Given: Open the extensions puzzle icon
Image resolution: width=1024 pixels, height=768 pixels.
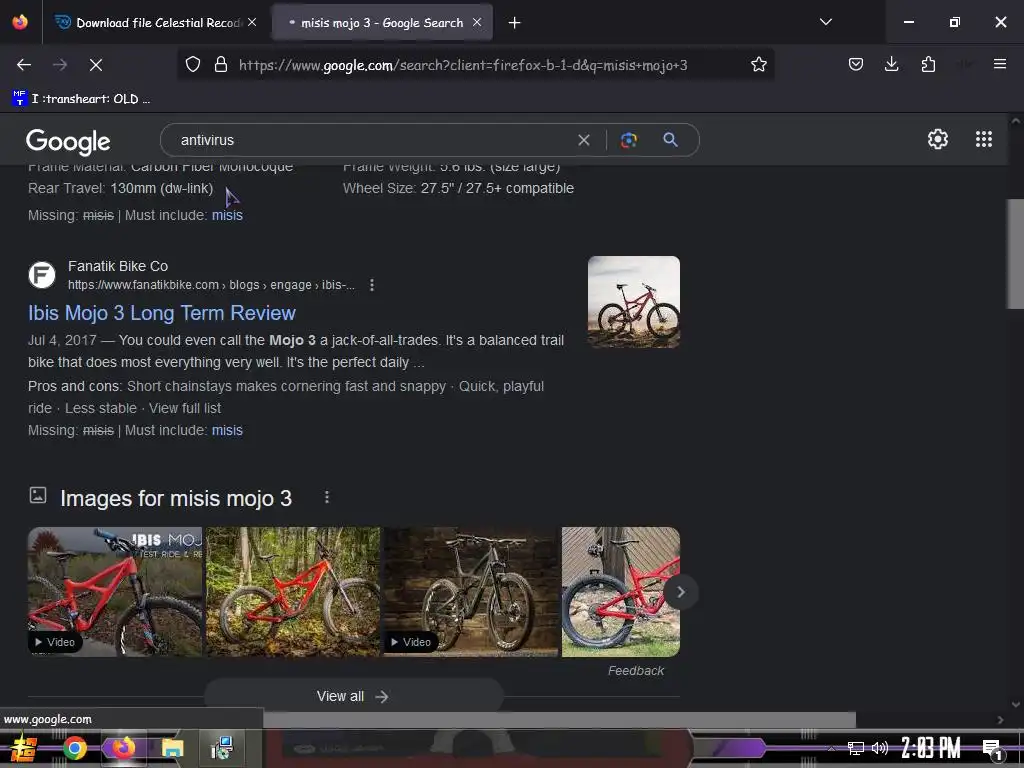Looking at the screenshot, I should (x=928, y=65).
